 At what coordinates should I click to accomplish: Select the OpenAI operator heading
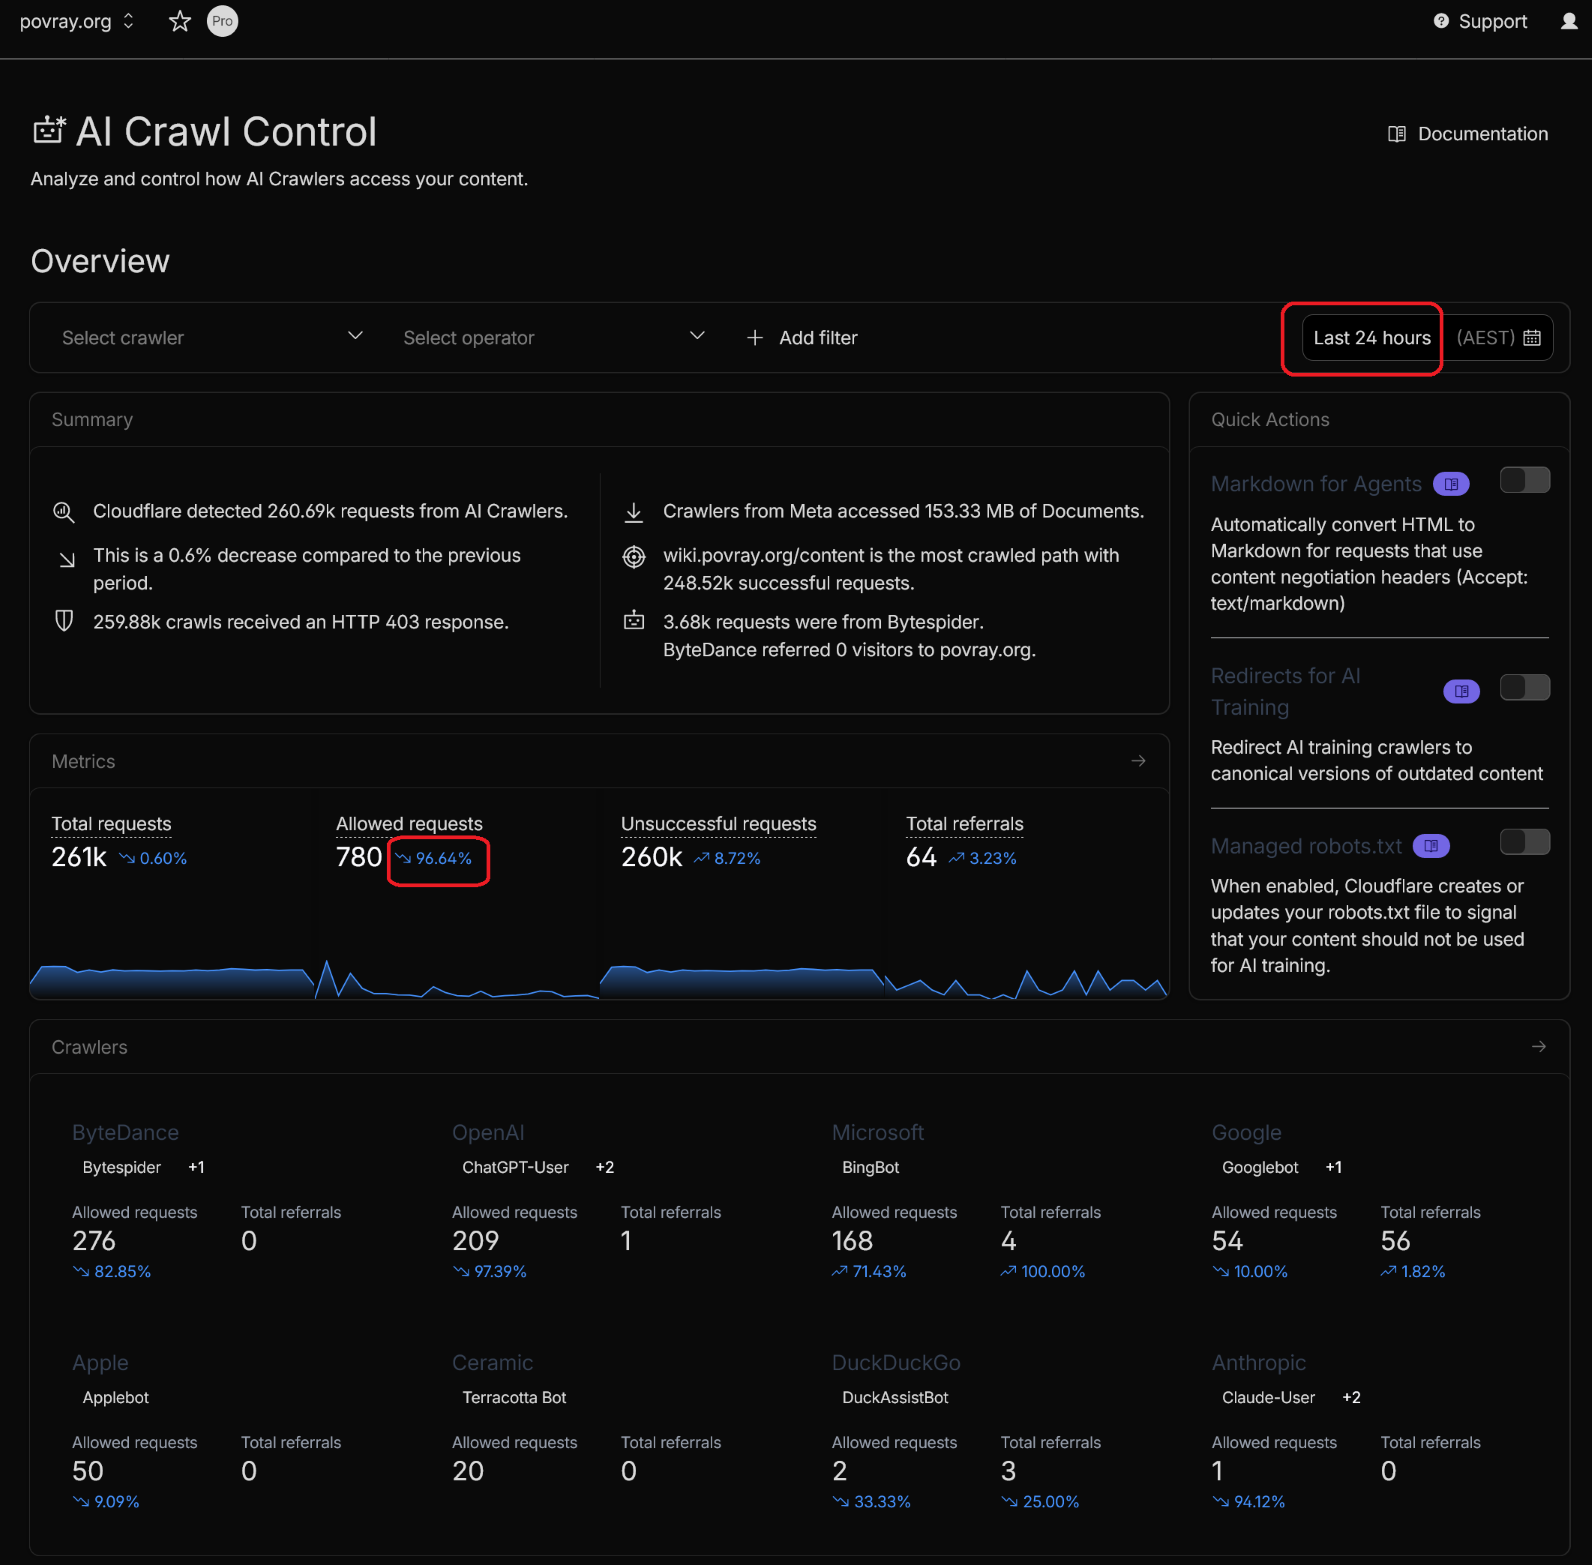click(488, 1133)
